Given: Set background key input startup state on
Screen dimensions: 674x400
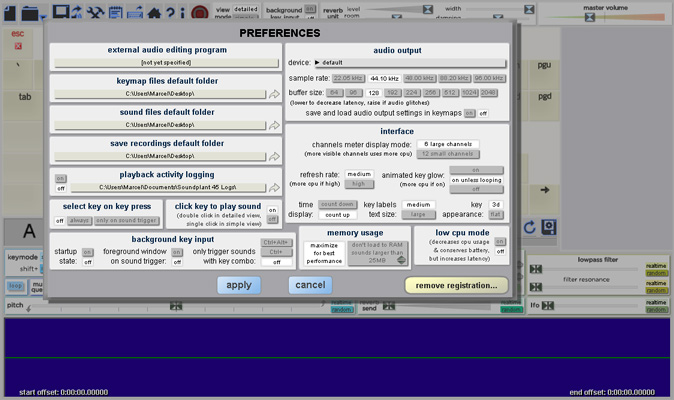Looking at the screenshot, I should point(88,252).
